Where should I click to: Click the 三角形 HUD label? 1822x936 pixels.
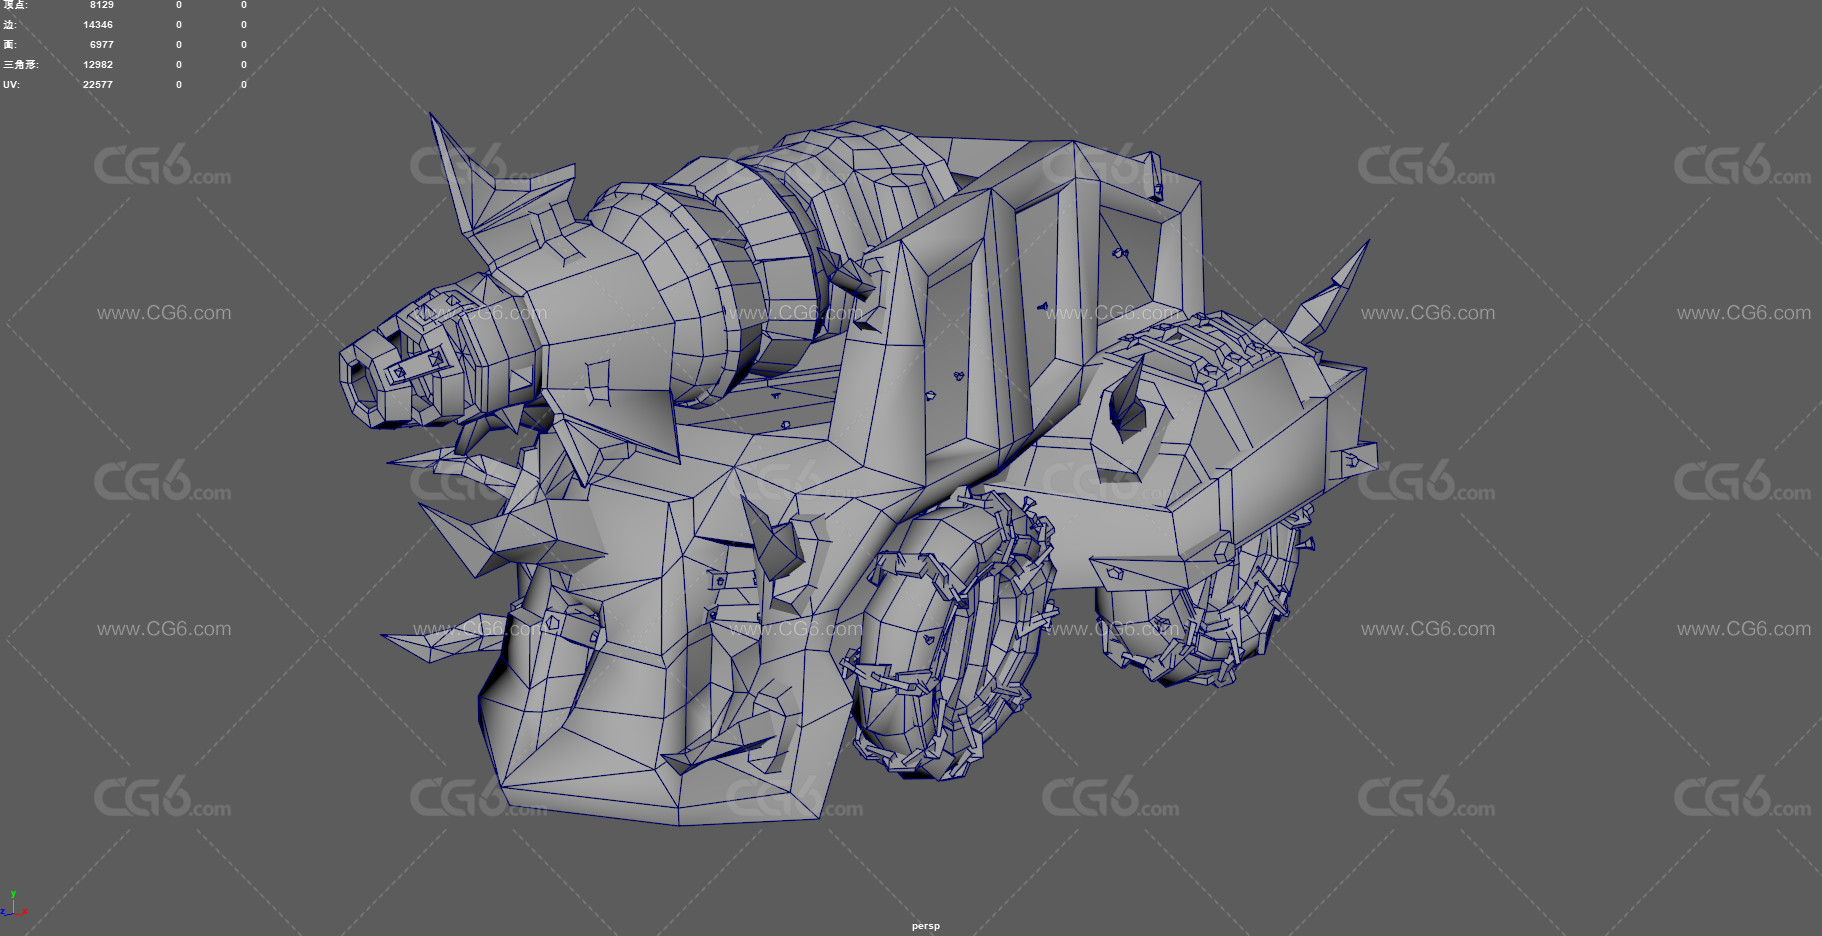(x=21, y=65)
